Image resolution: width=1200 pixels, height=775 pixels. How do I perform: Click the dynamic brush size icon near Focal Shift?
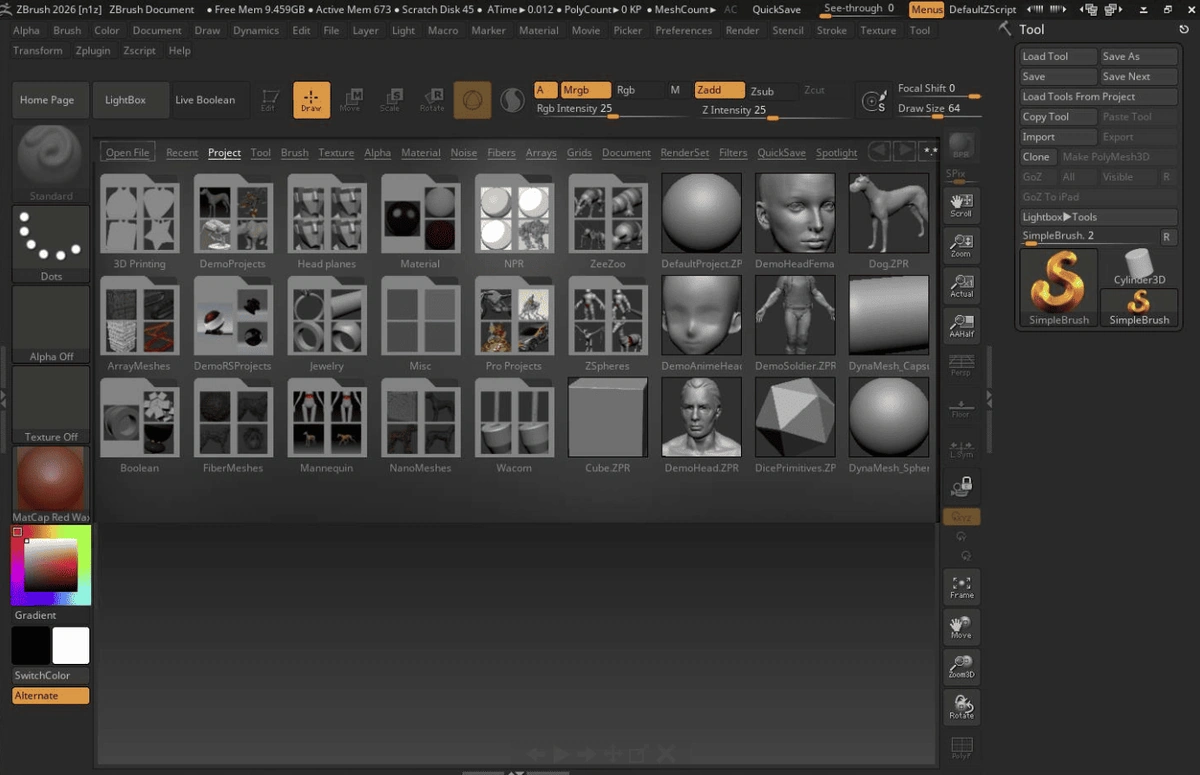pos(874,101)
